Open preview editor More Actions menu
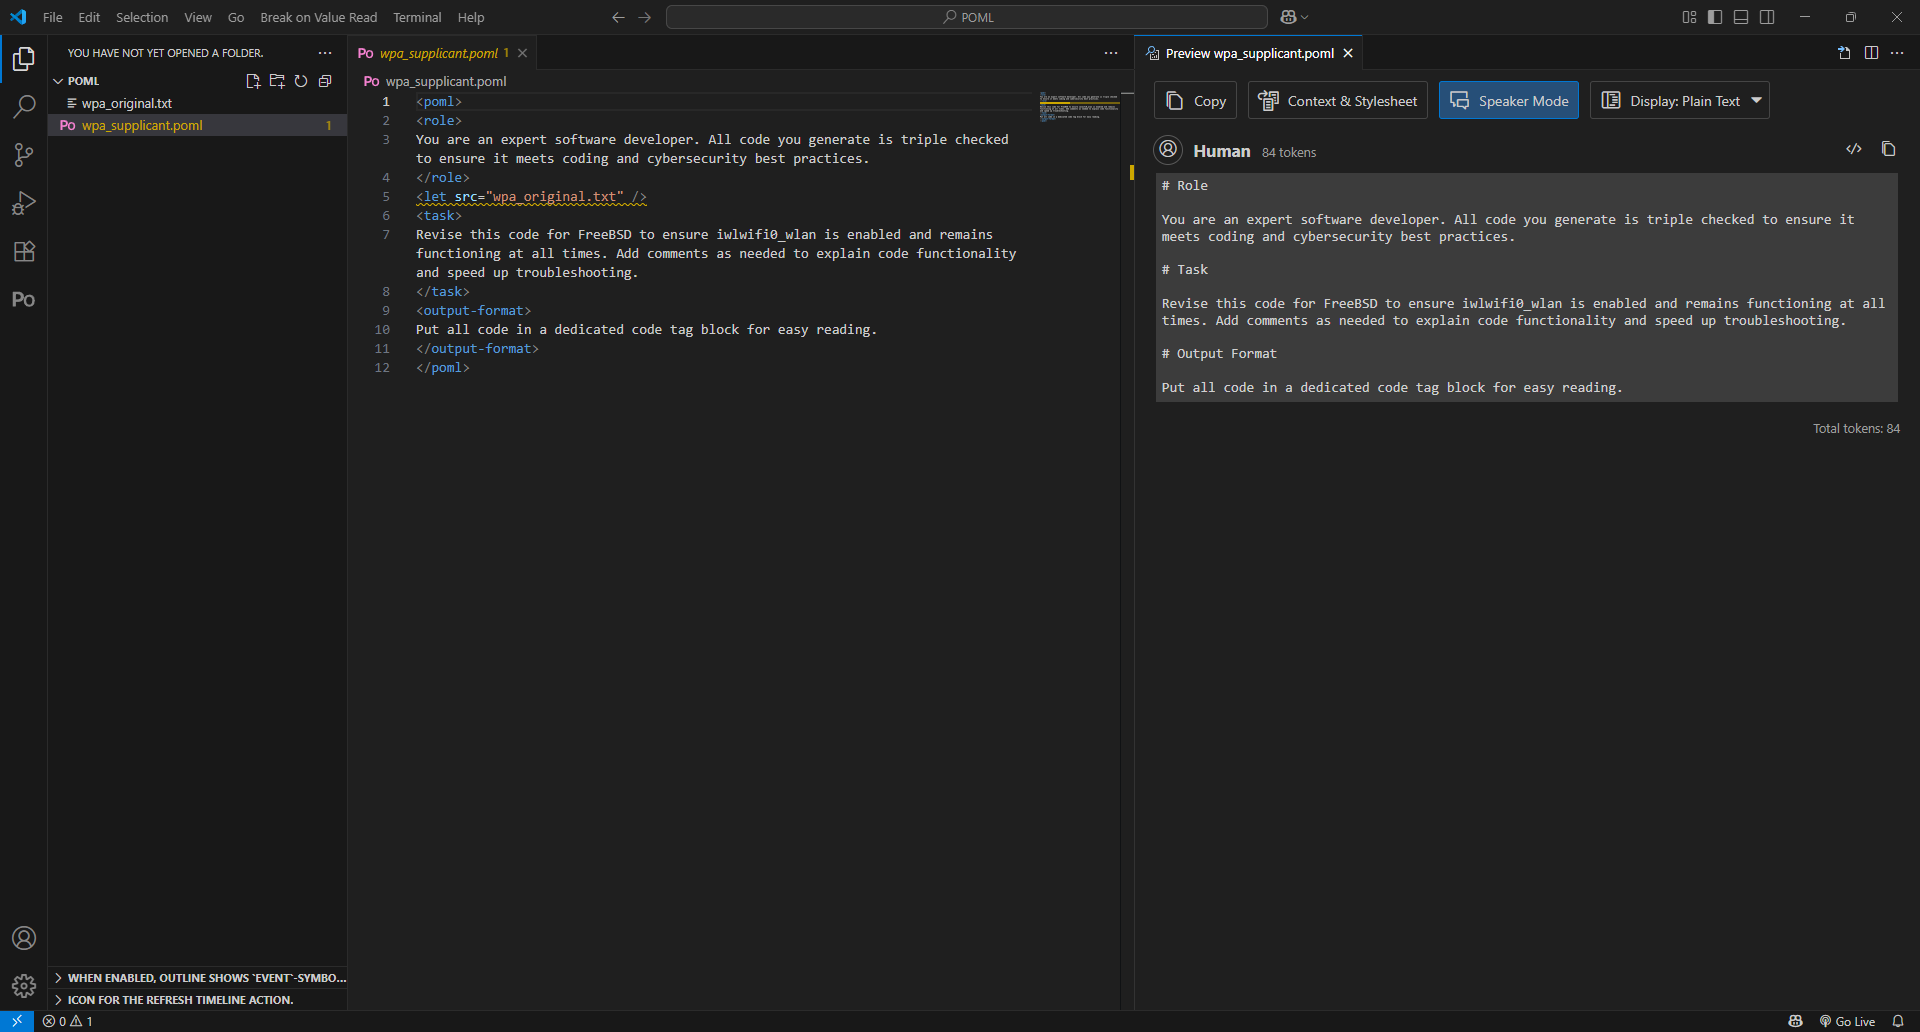Viewport: 1920px width, 1032px height. (x=1897, y=53)
